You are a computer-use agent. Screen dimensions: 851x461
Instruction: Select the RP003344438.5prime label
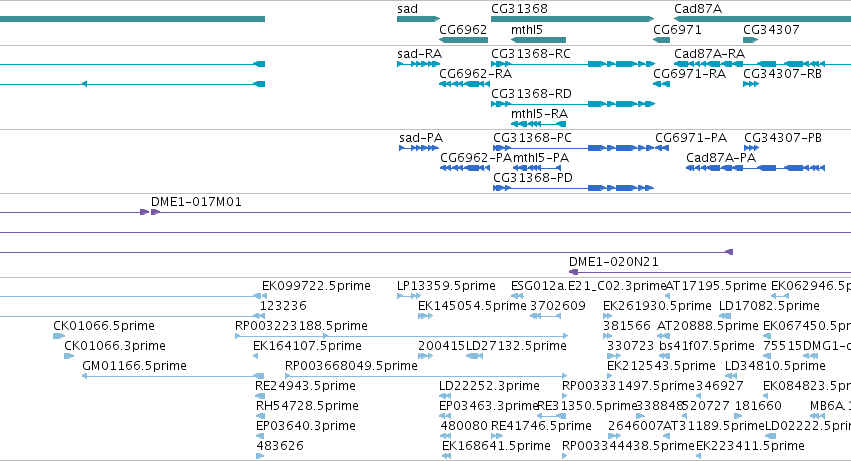coord(628,446)
